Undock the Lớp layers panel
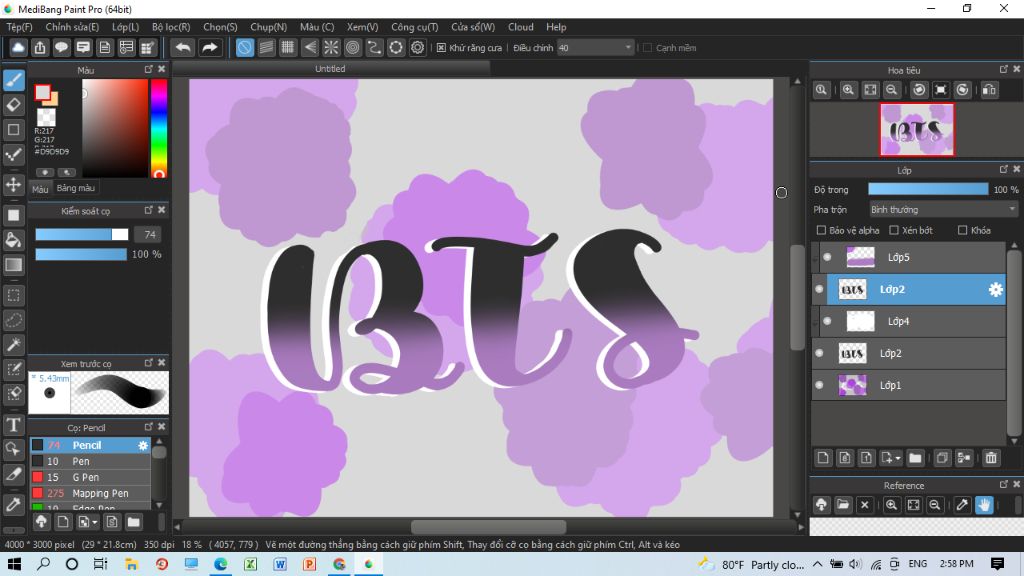 [1004, 169]
